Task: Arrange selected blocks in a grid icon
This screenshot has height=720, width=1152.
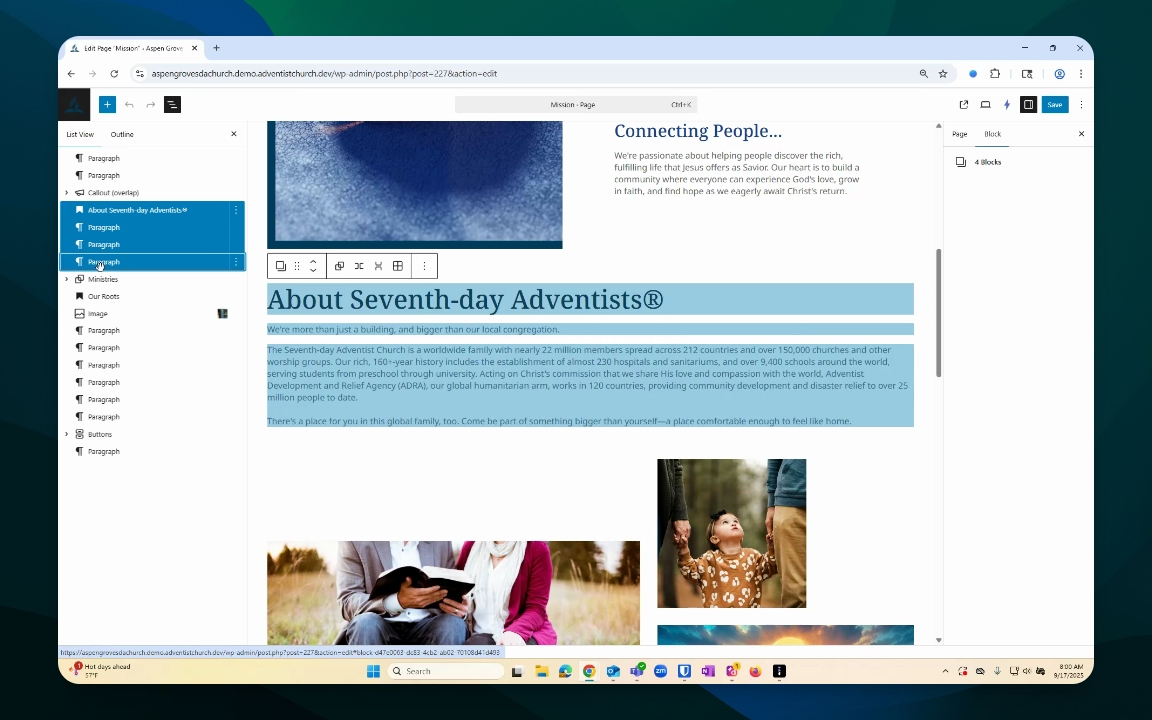Action: point(397,266)
